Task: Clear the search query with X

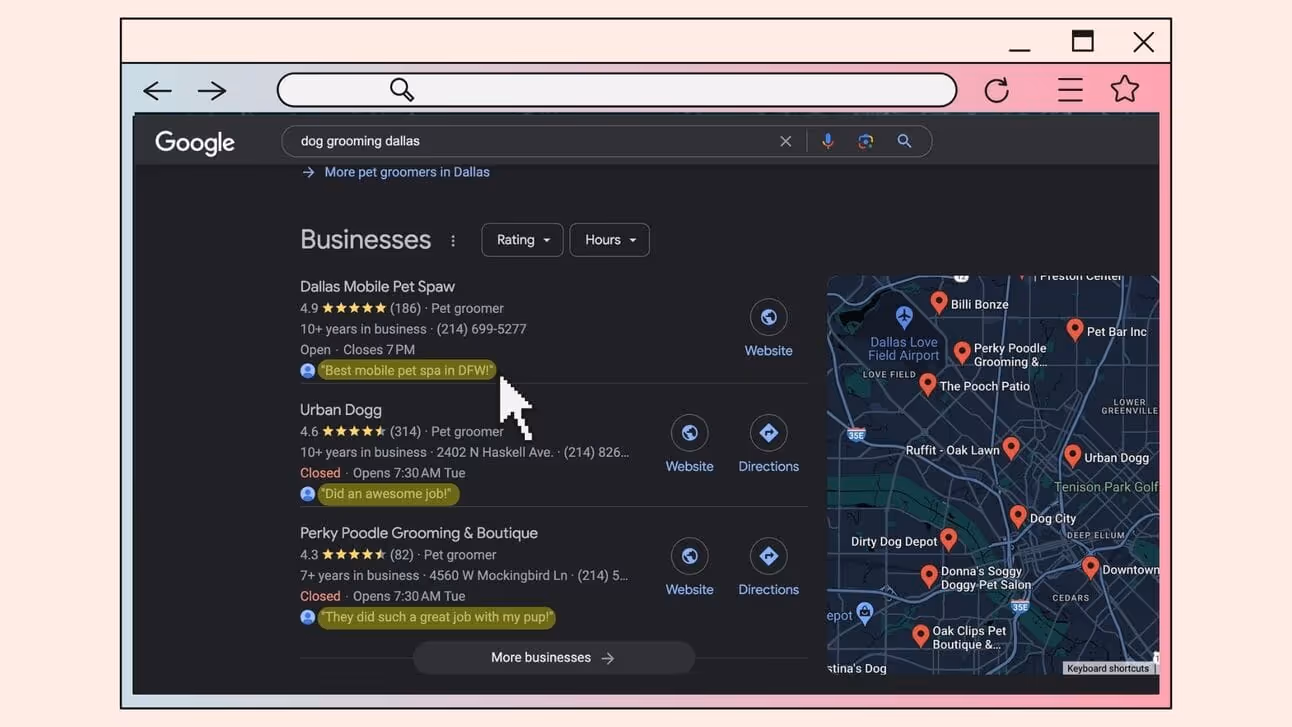Action: point(786,142)
